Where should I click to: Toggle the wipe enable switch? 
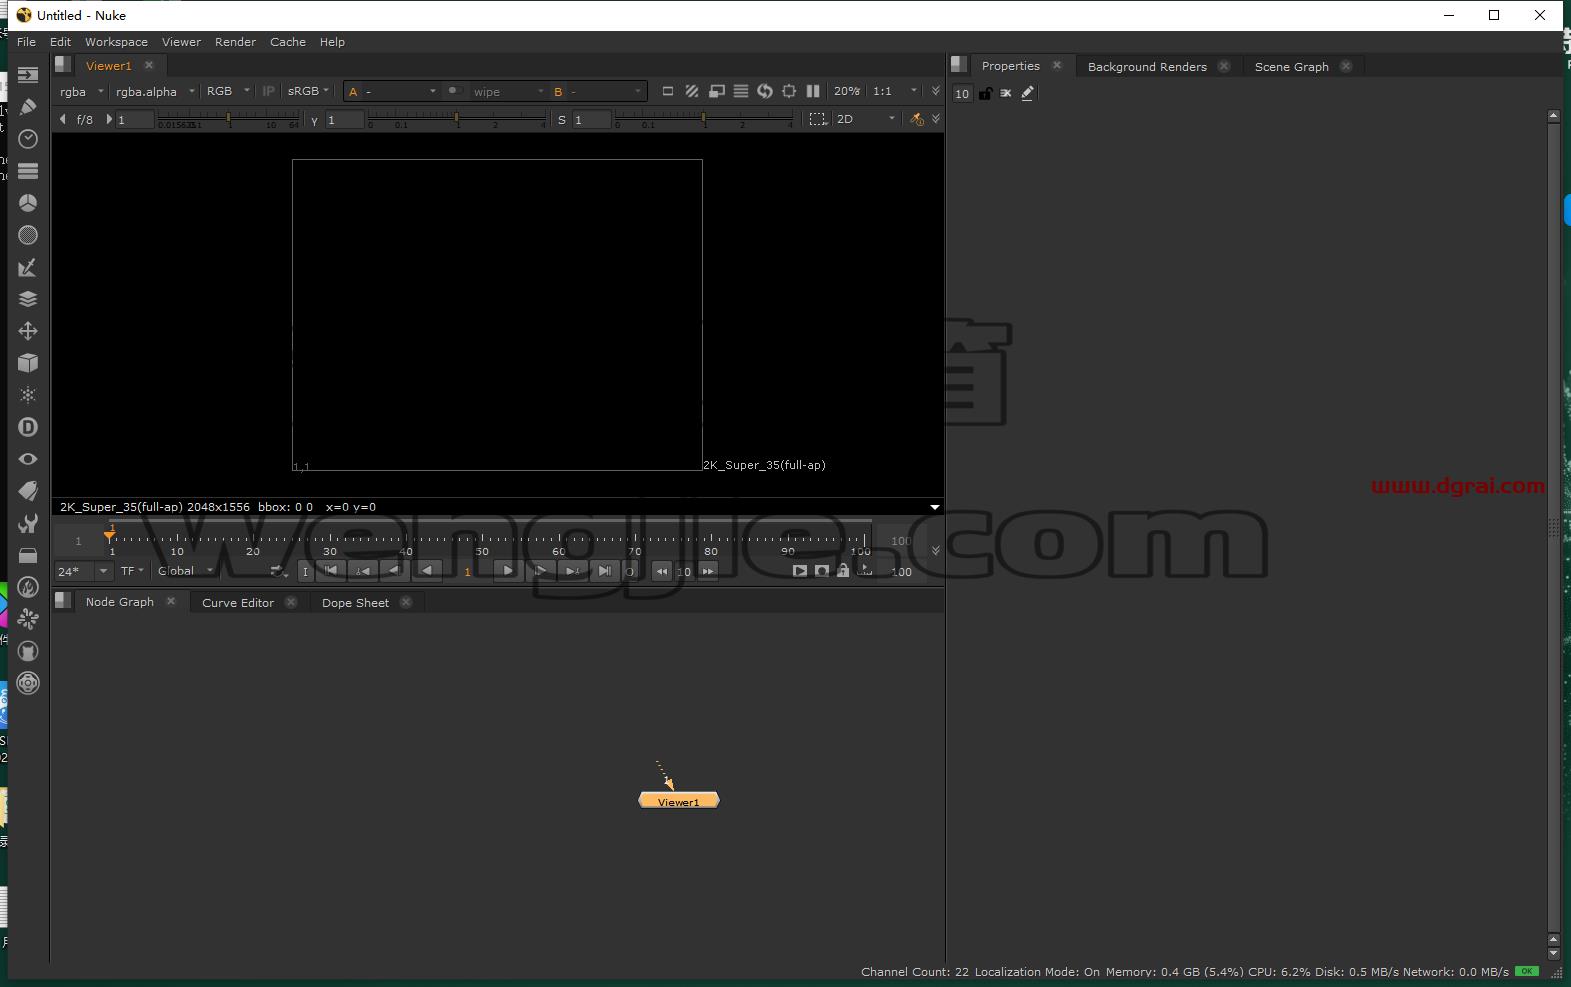click(x=454, y=91)
